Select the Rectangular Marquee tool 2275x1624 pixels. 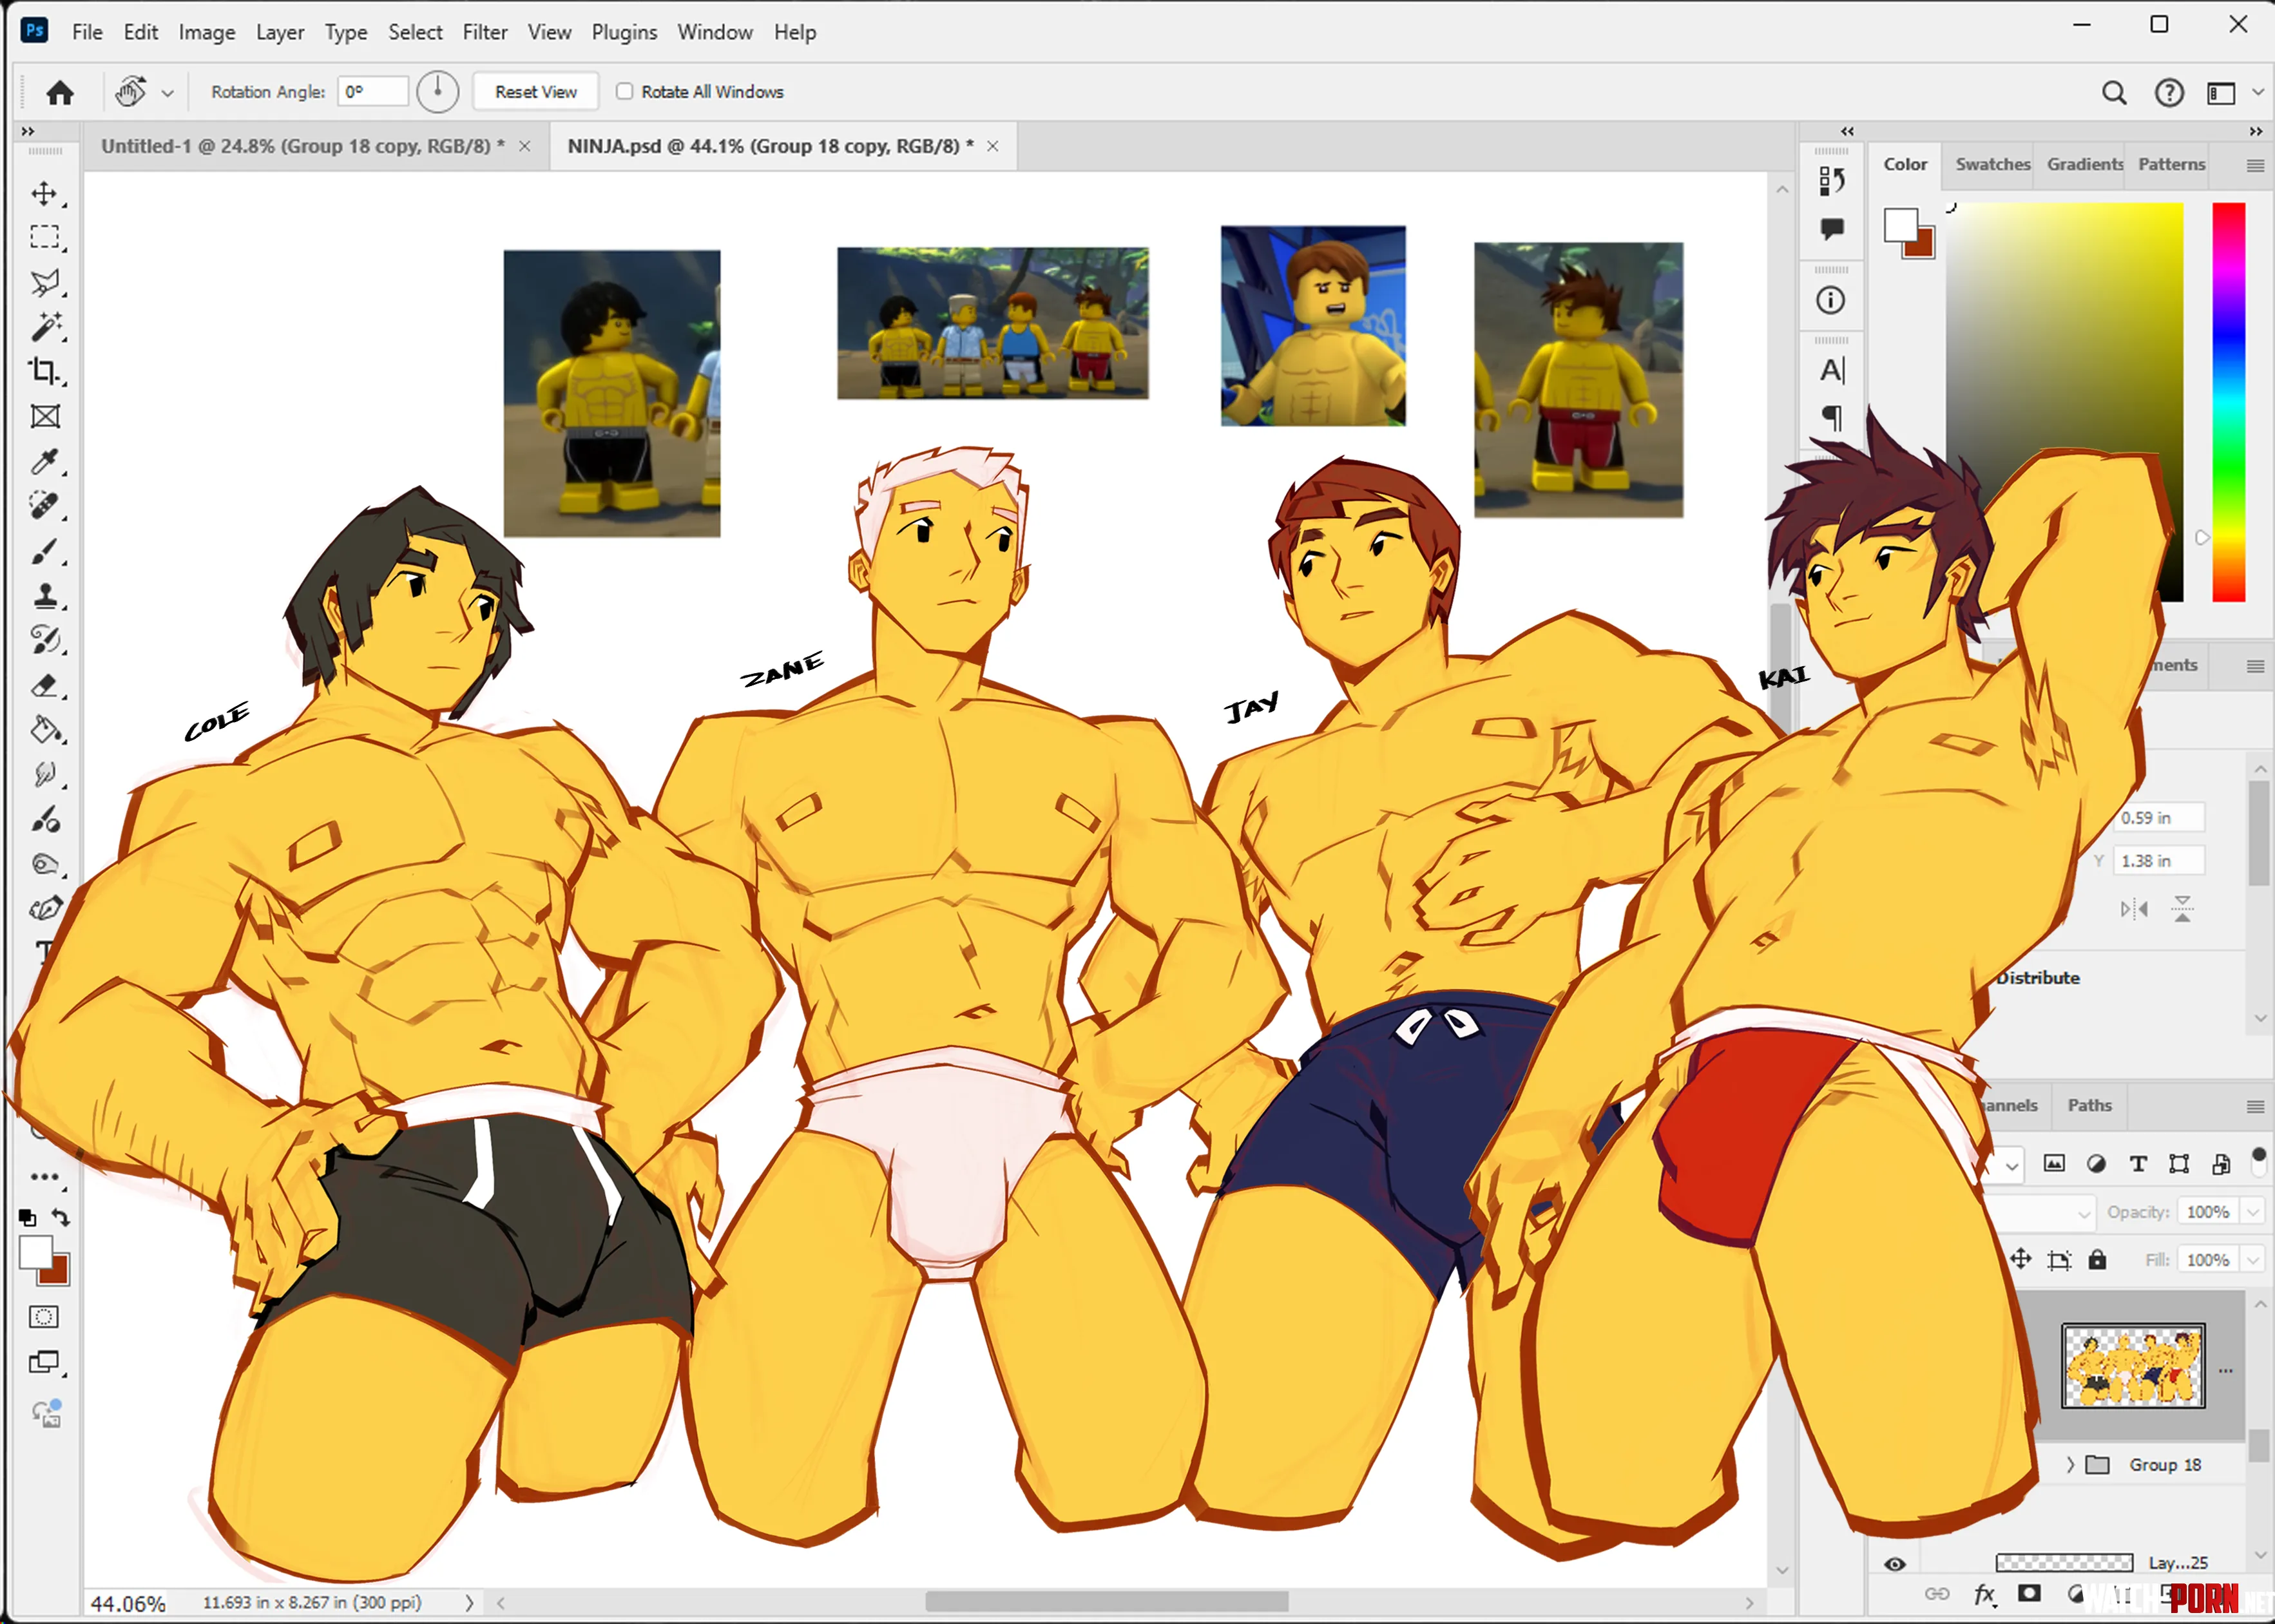pyautogui.click(x=44, y=237)
